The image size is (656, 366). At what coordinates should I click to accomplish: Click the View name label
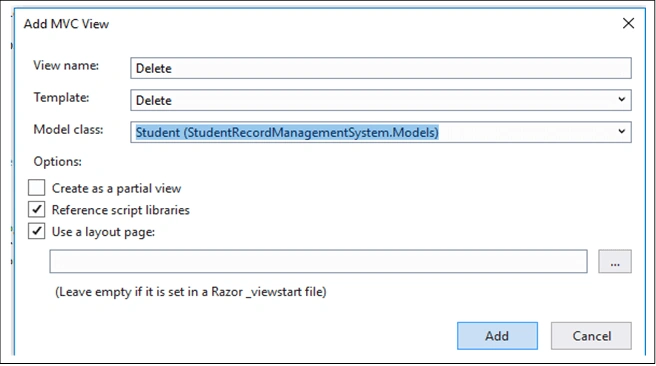point(66,66)
